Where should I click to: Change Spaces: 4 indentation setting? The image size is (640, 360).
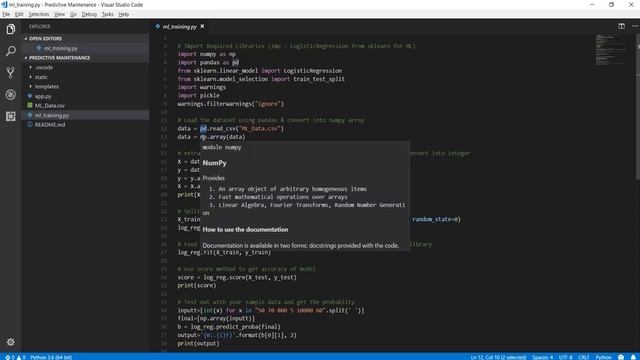[x=542, y=357]
